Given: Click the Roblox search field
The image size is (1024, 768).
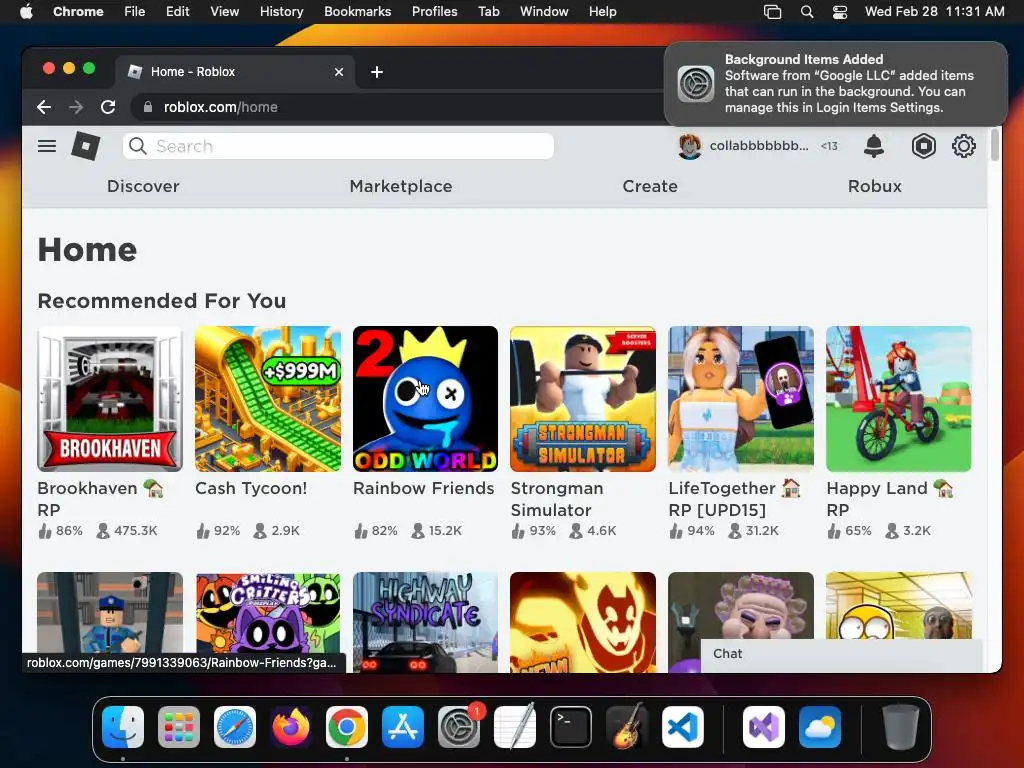Looking at the screenshot, I should (338, 146).
